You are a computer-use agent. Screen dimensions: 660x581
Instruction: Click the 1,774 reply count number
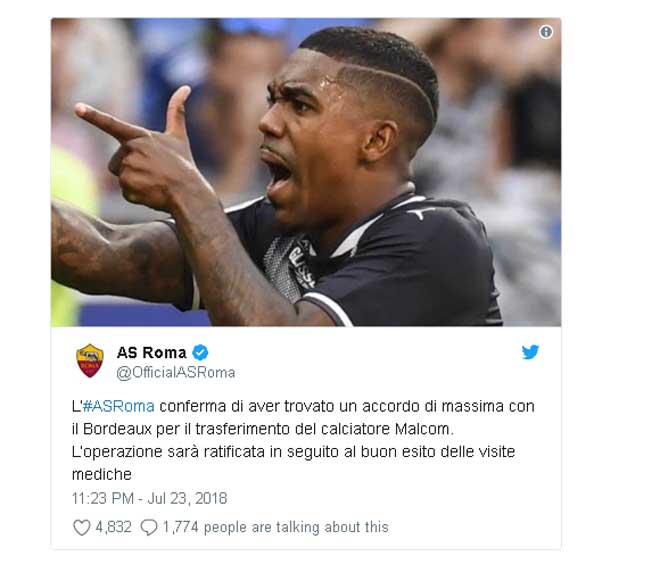[180, 527]
